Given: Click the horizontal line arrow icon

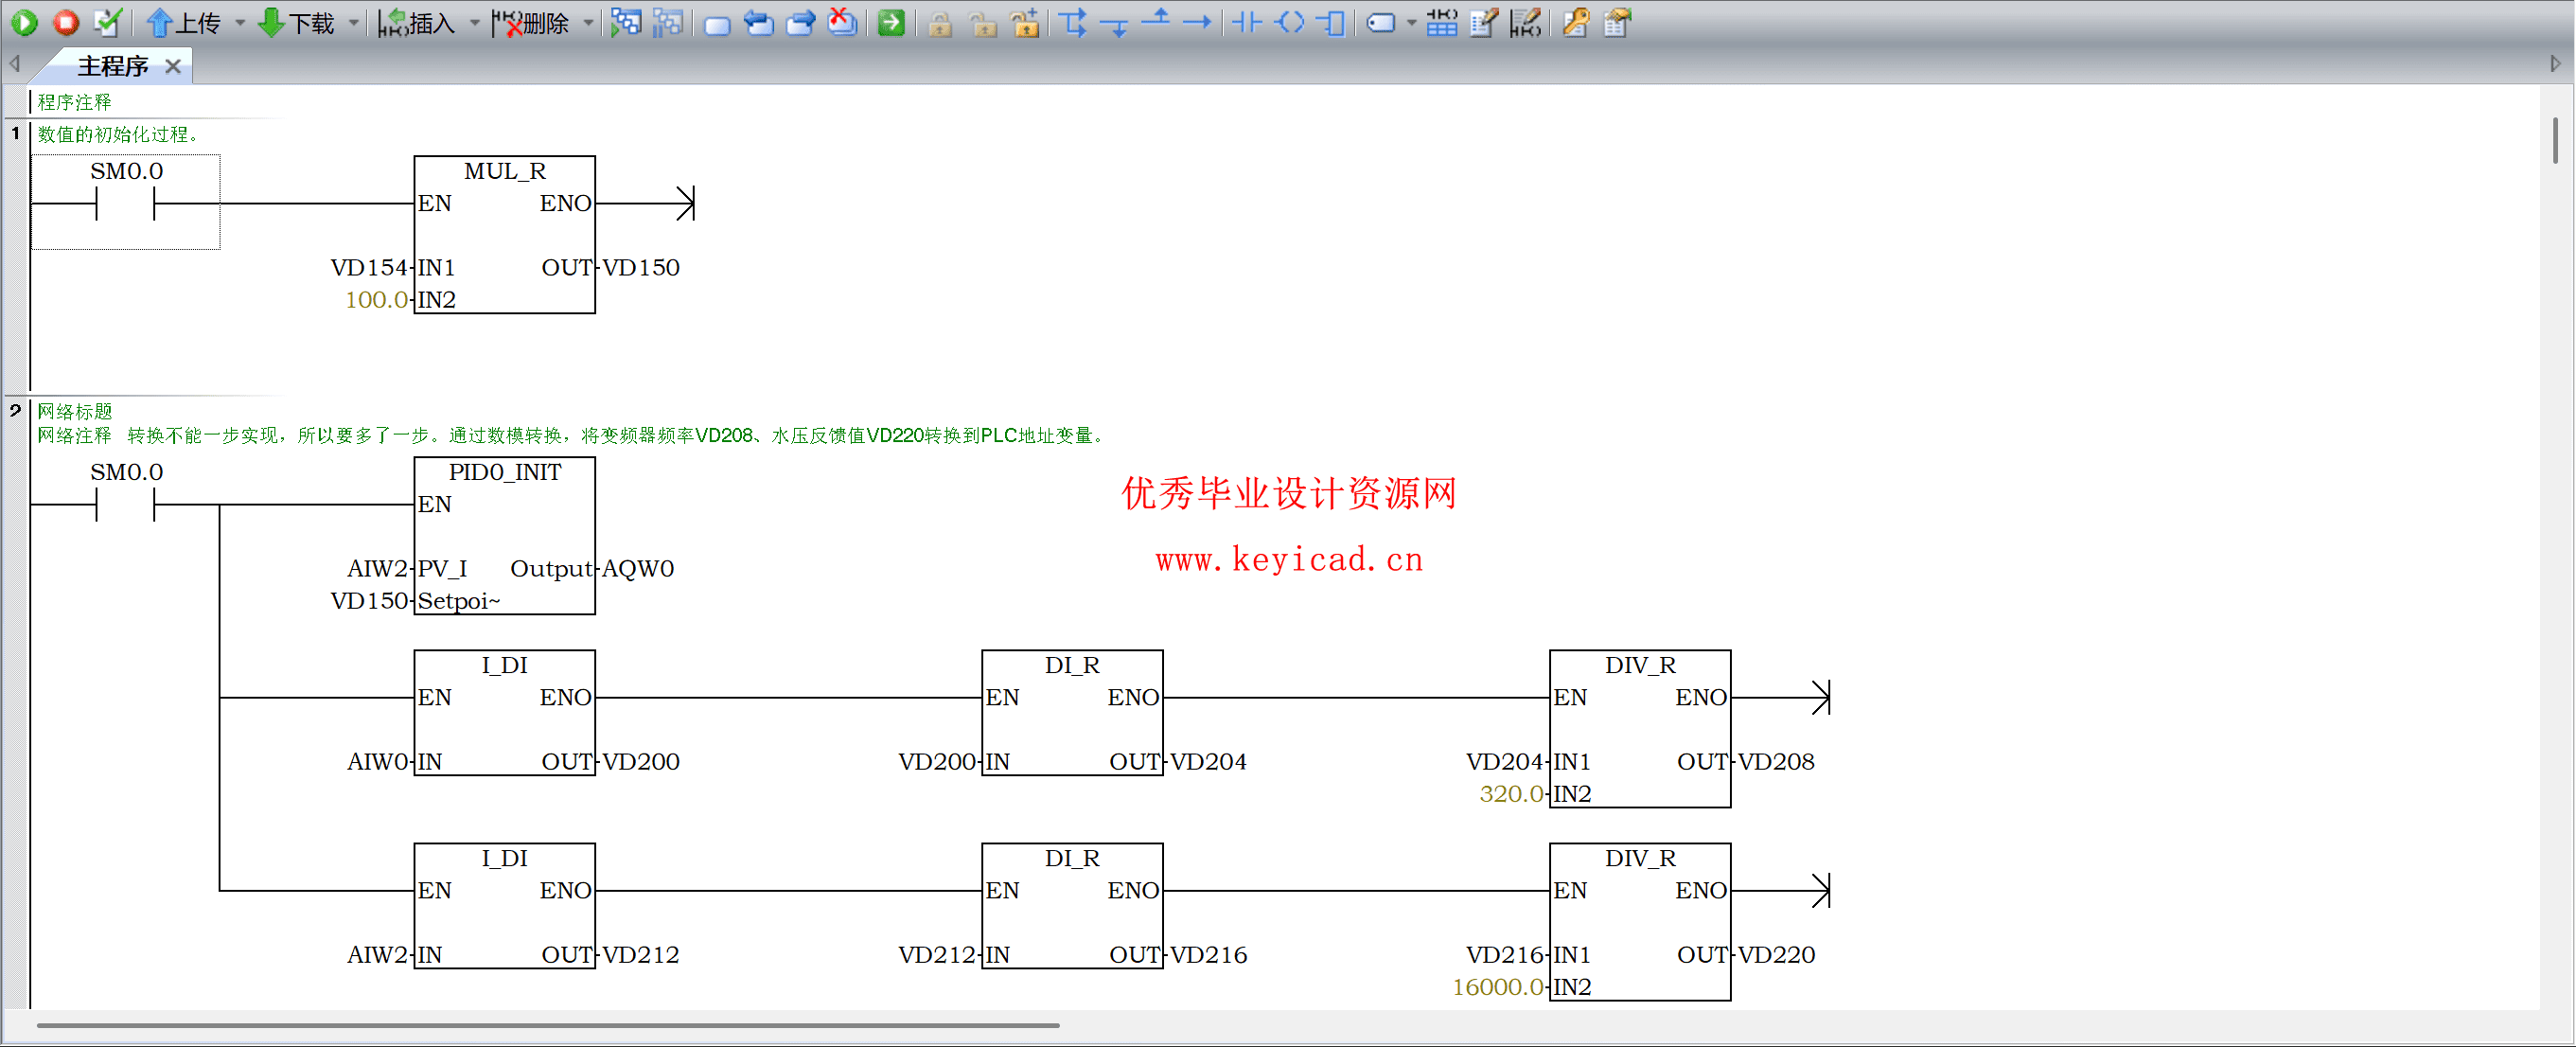Looking at the screenshot, I should [x=1197, y=22].
